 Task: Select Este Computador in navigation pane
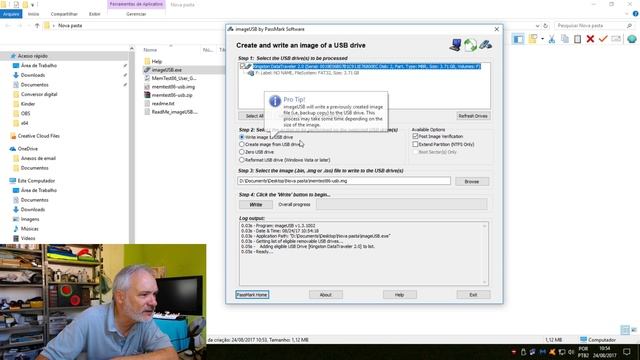coord(36,181)
